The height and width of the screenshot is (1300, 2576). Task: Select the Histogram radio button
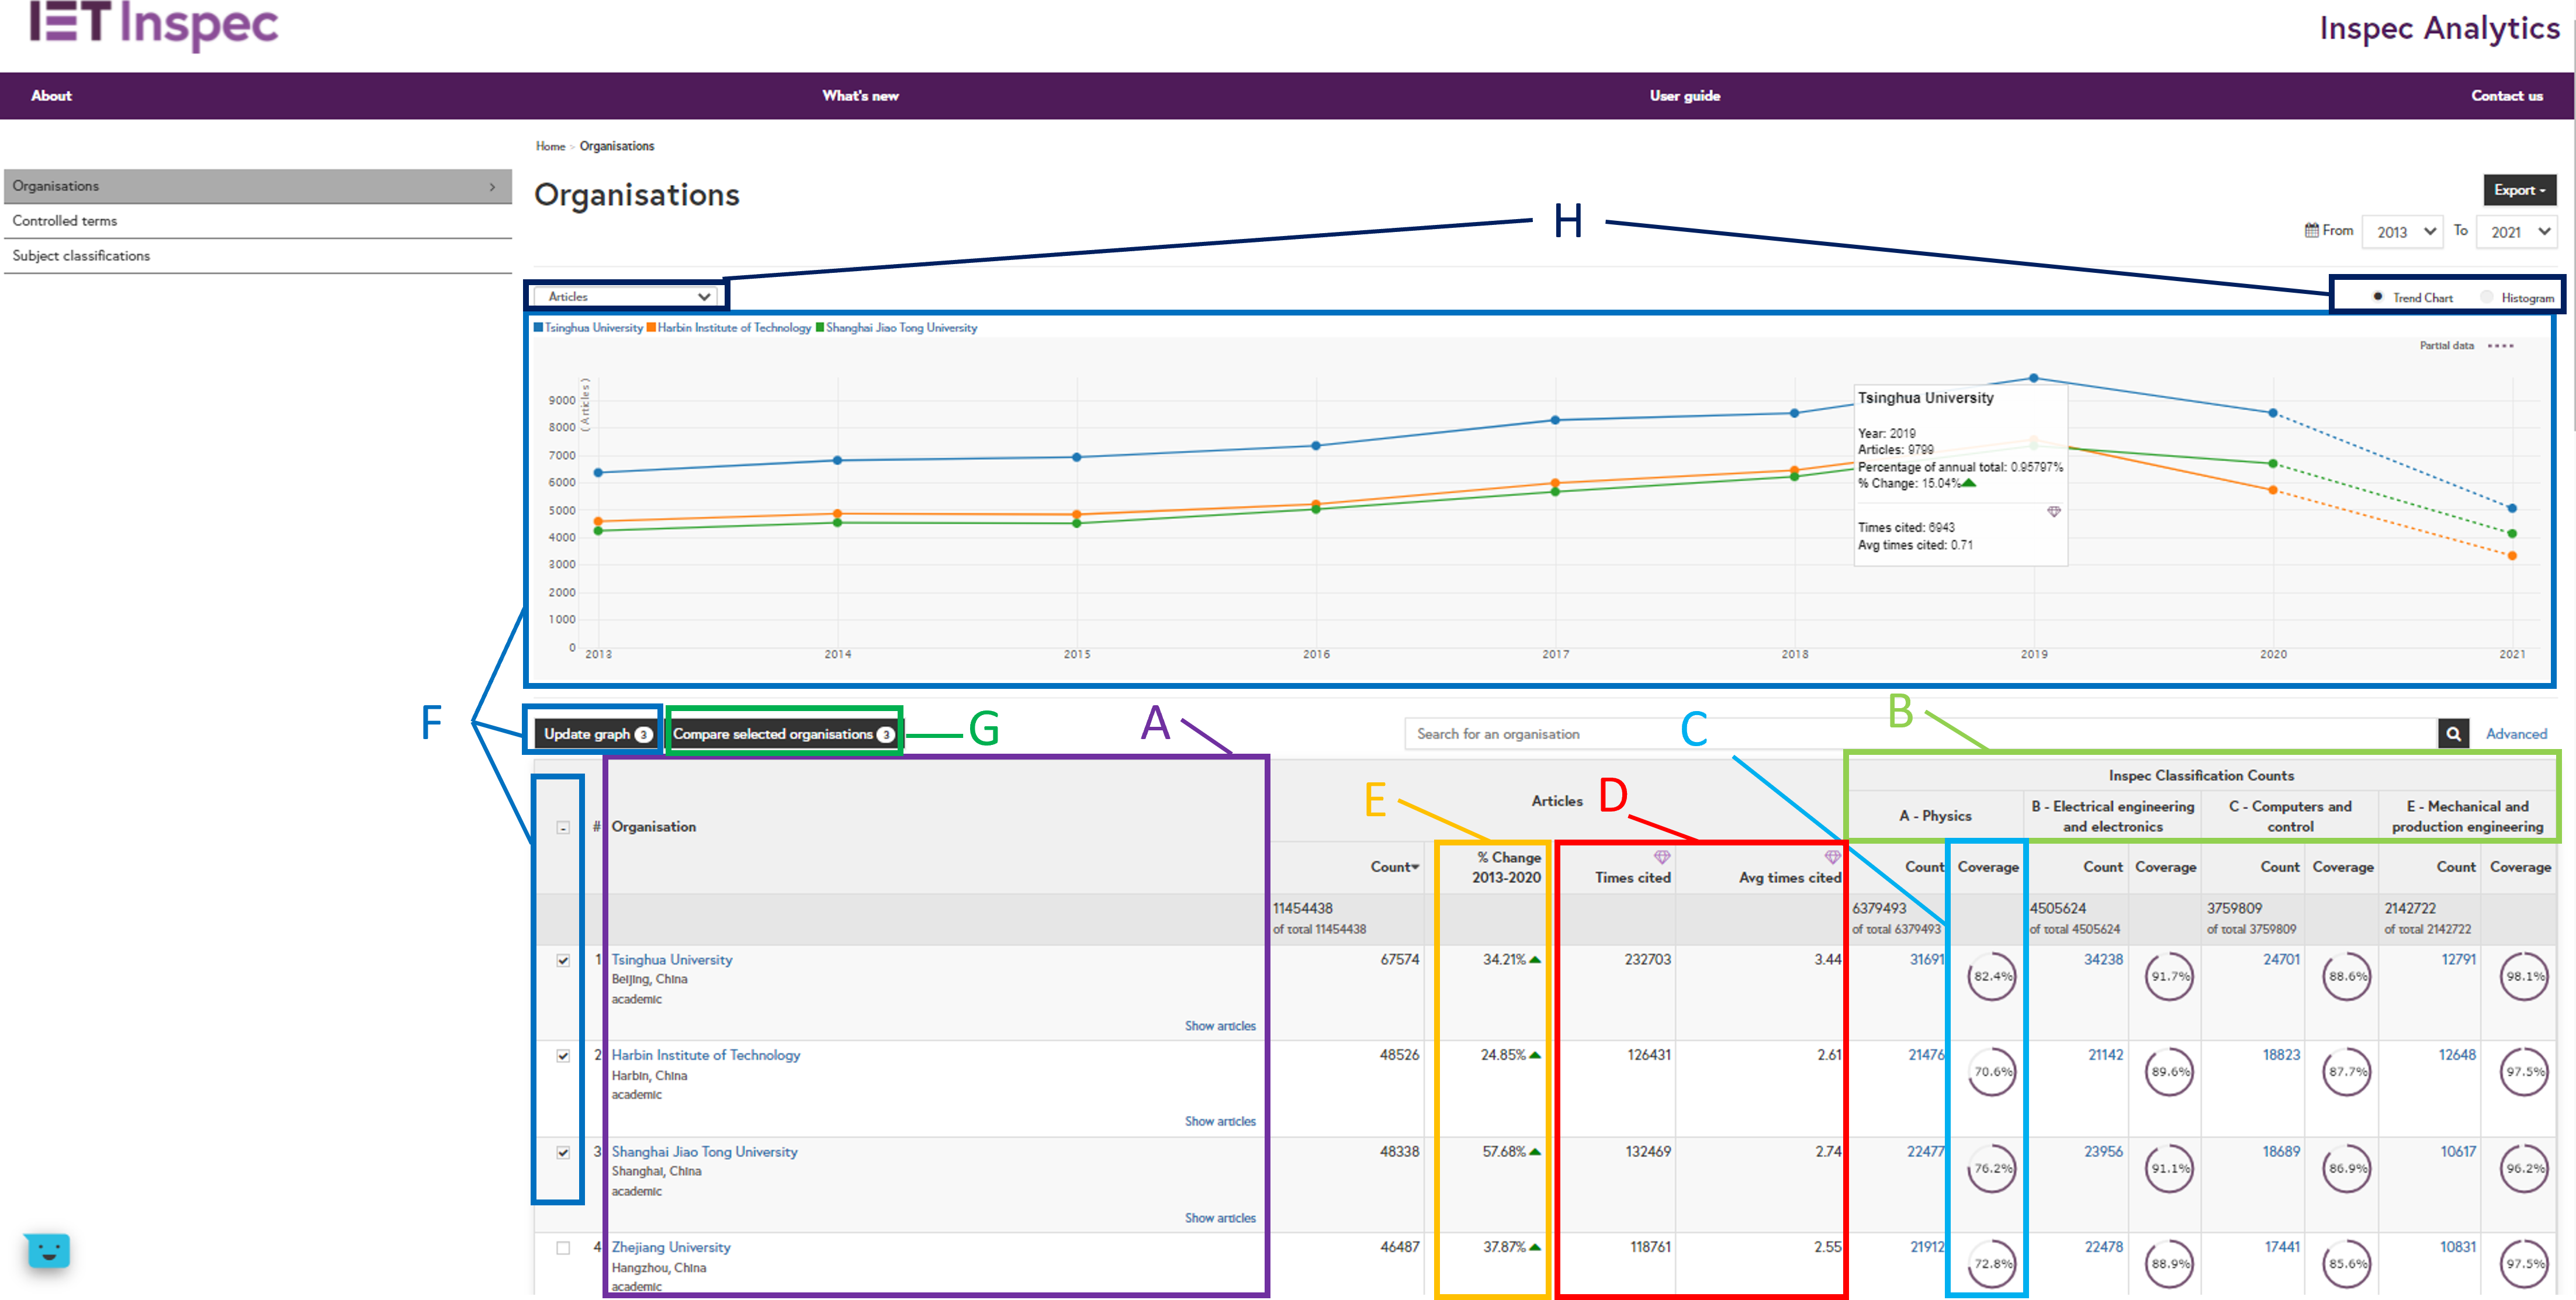2486,297
